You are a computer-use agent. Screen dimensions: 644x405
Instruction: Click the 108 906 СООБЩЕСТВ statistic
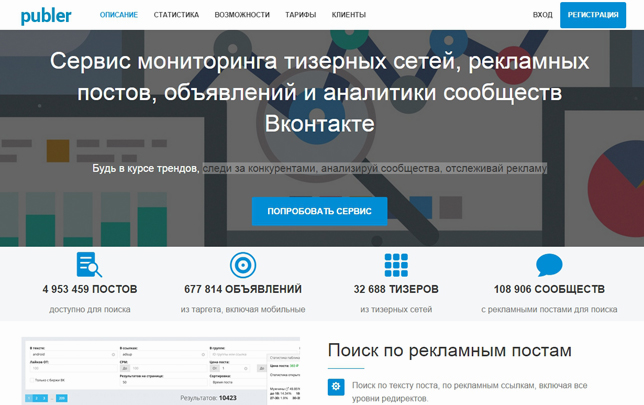tap(549, 289)
